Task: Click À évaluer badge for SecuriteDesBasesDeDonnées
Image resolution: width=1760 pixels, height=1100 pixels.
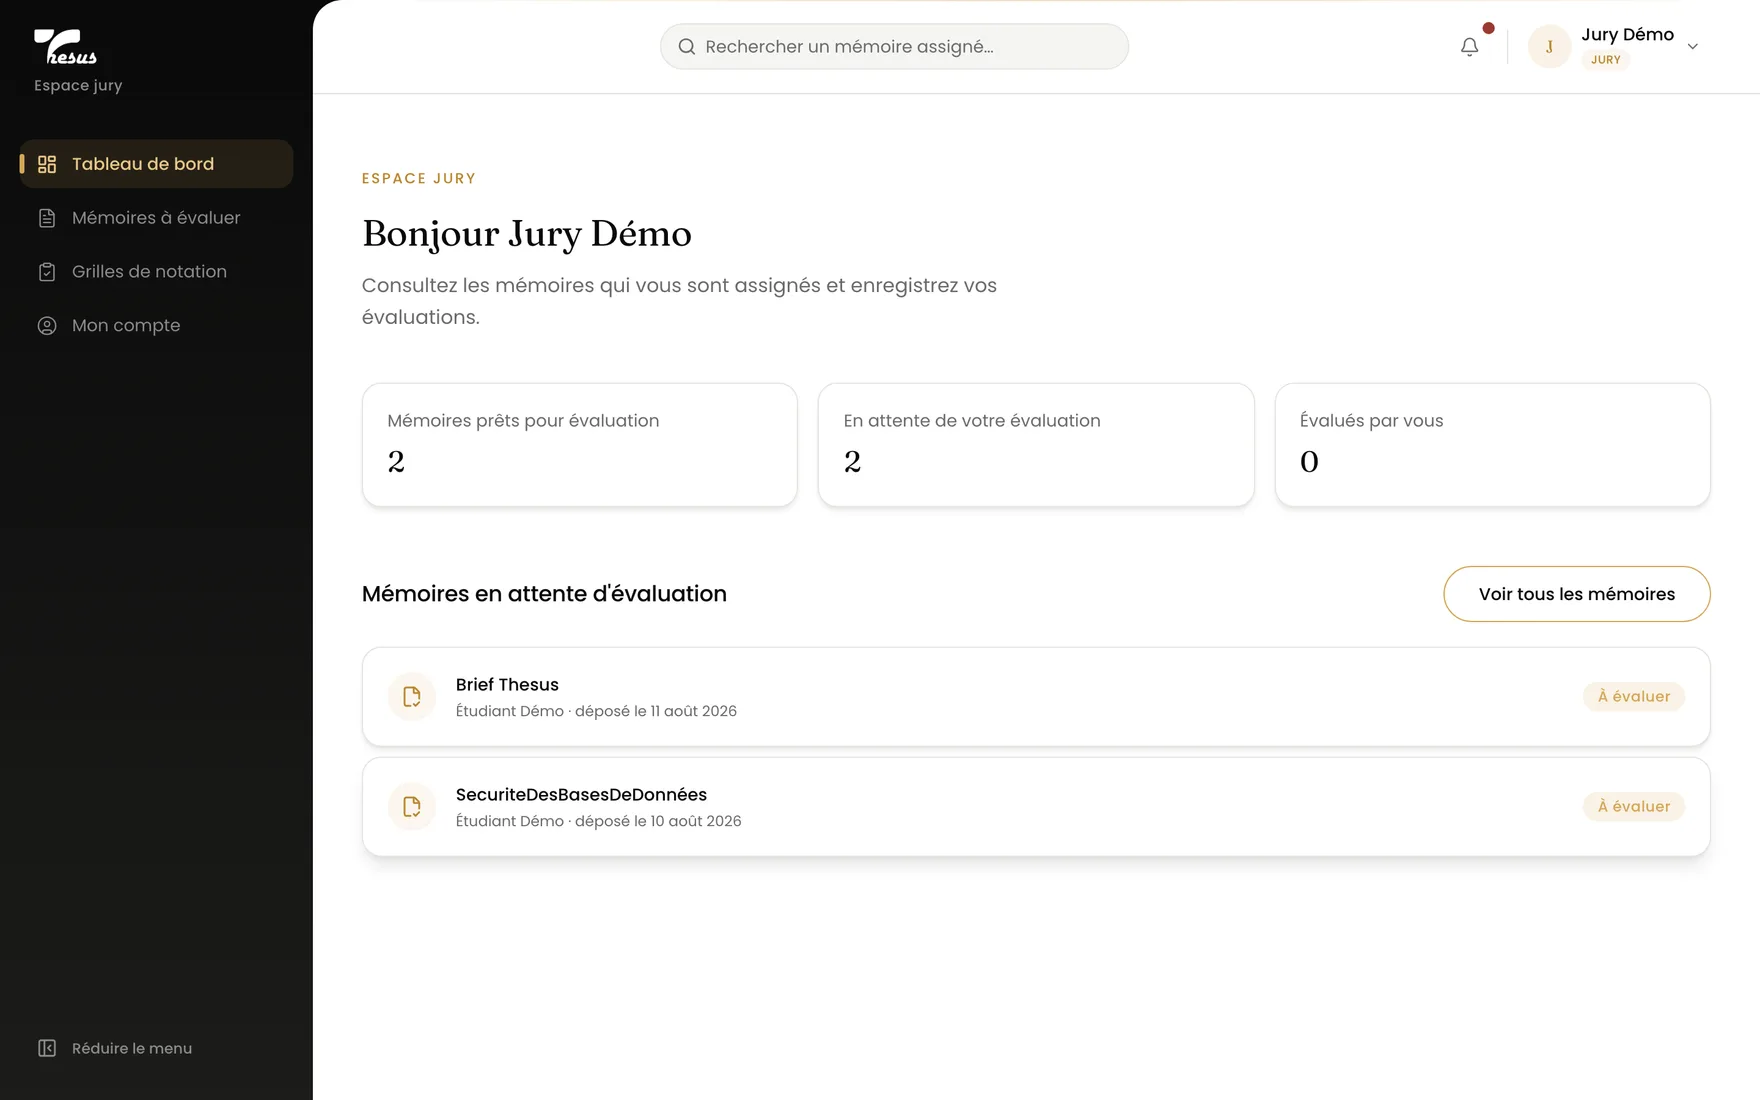Action: coord(1634,806)
